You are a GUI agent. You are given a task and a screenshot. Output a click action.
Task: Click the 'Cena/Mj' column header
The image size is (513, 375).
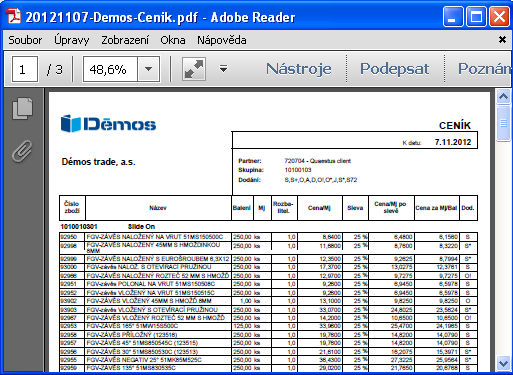coord(319,208)
